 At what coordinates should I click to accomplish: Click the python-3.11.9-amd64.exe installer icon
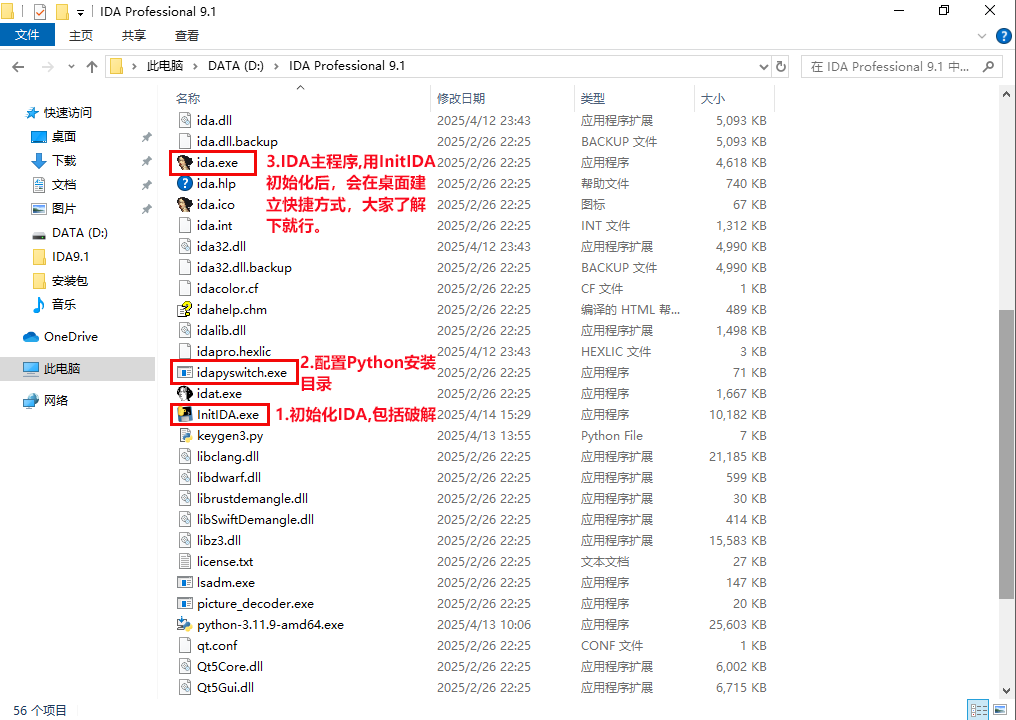[x=185, y=624]
